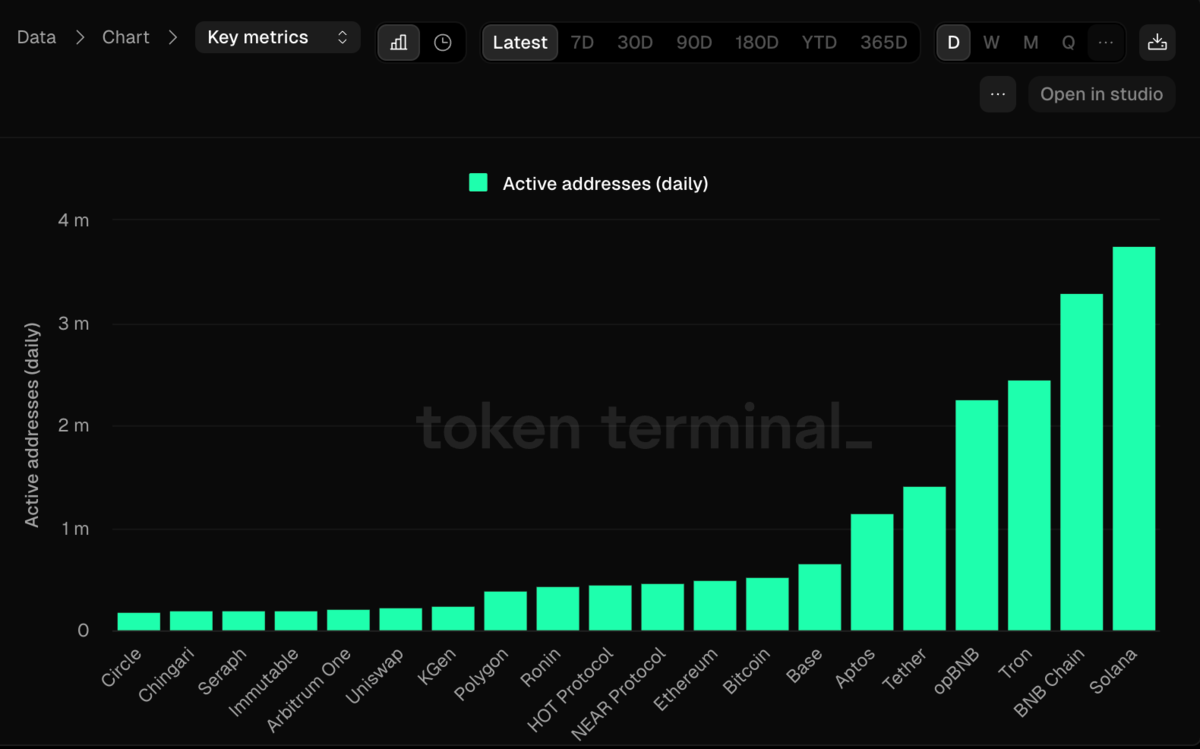Screen dimensions: 1200x749
Task: Click the Seraph bar
Action: [x=244, y=621]
